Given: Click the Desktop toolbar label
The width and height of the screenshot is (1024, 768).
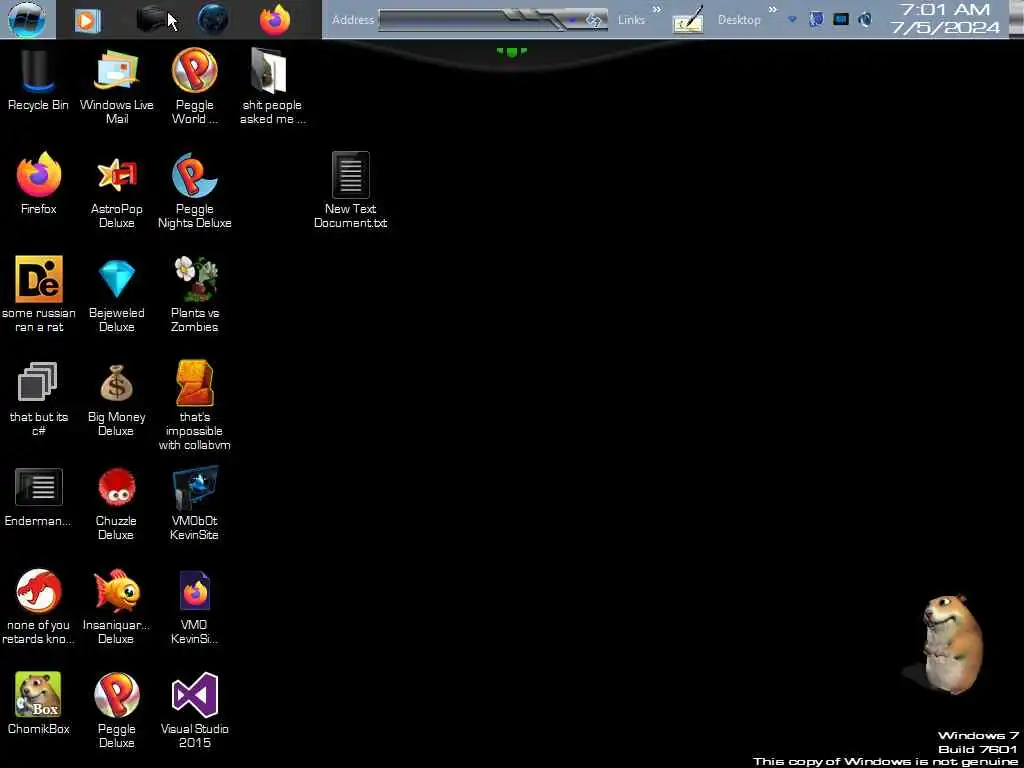Looking at the screenshot, I should click(739, 20).
